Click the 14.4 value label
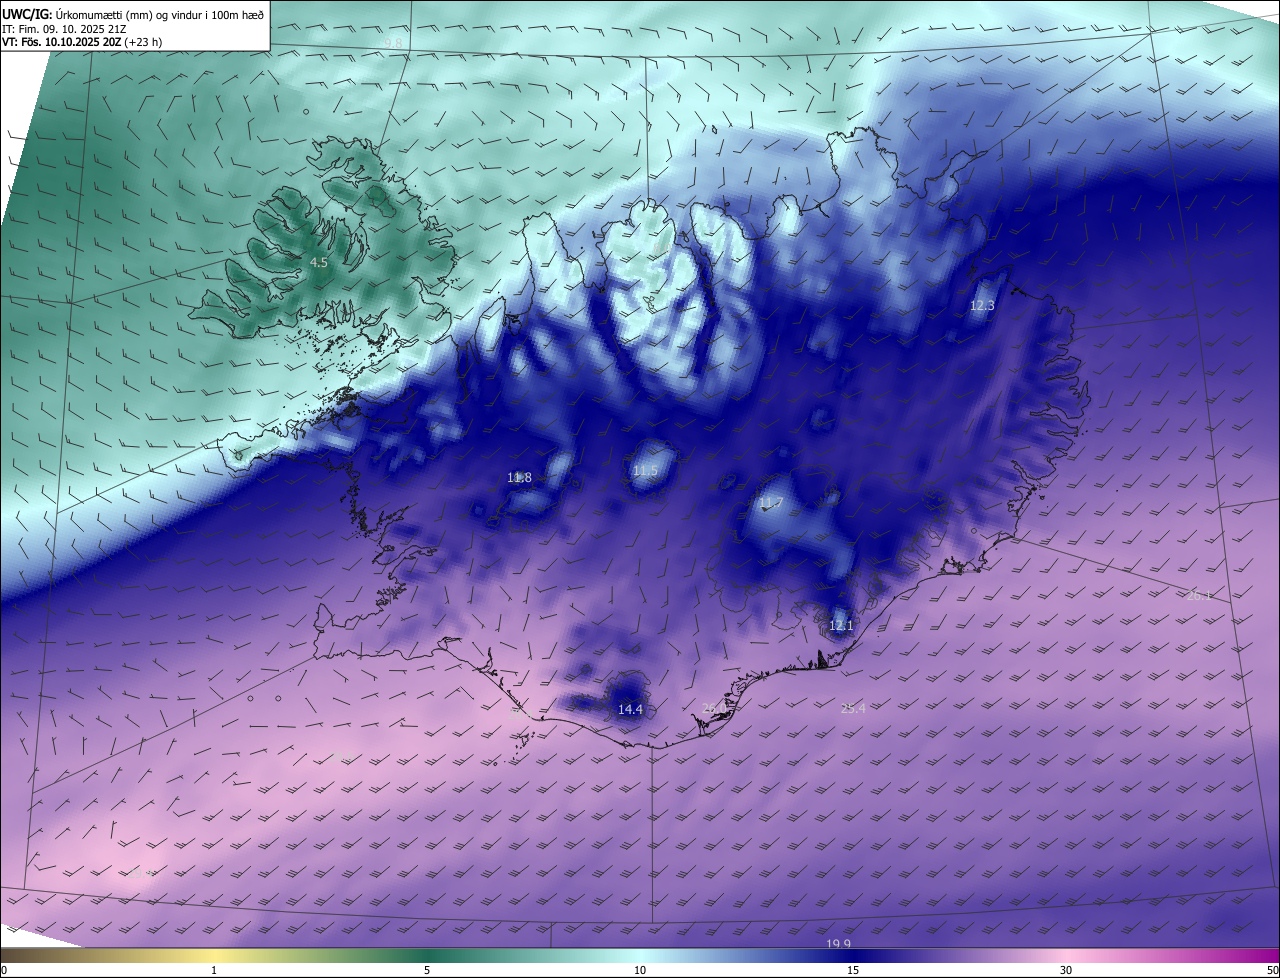The width and height of the screenshot is (1280, 978). pos(630,709)
